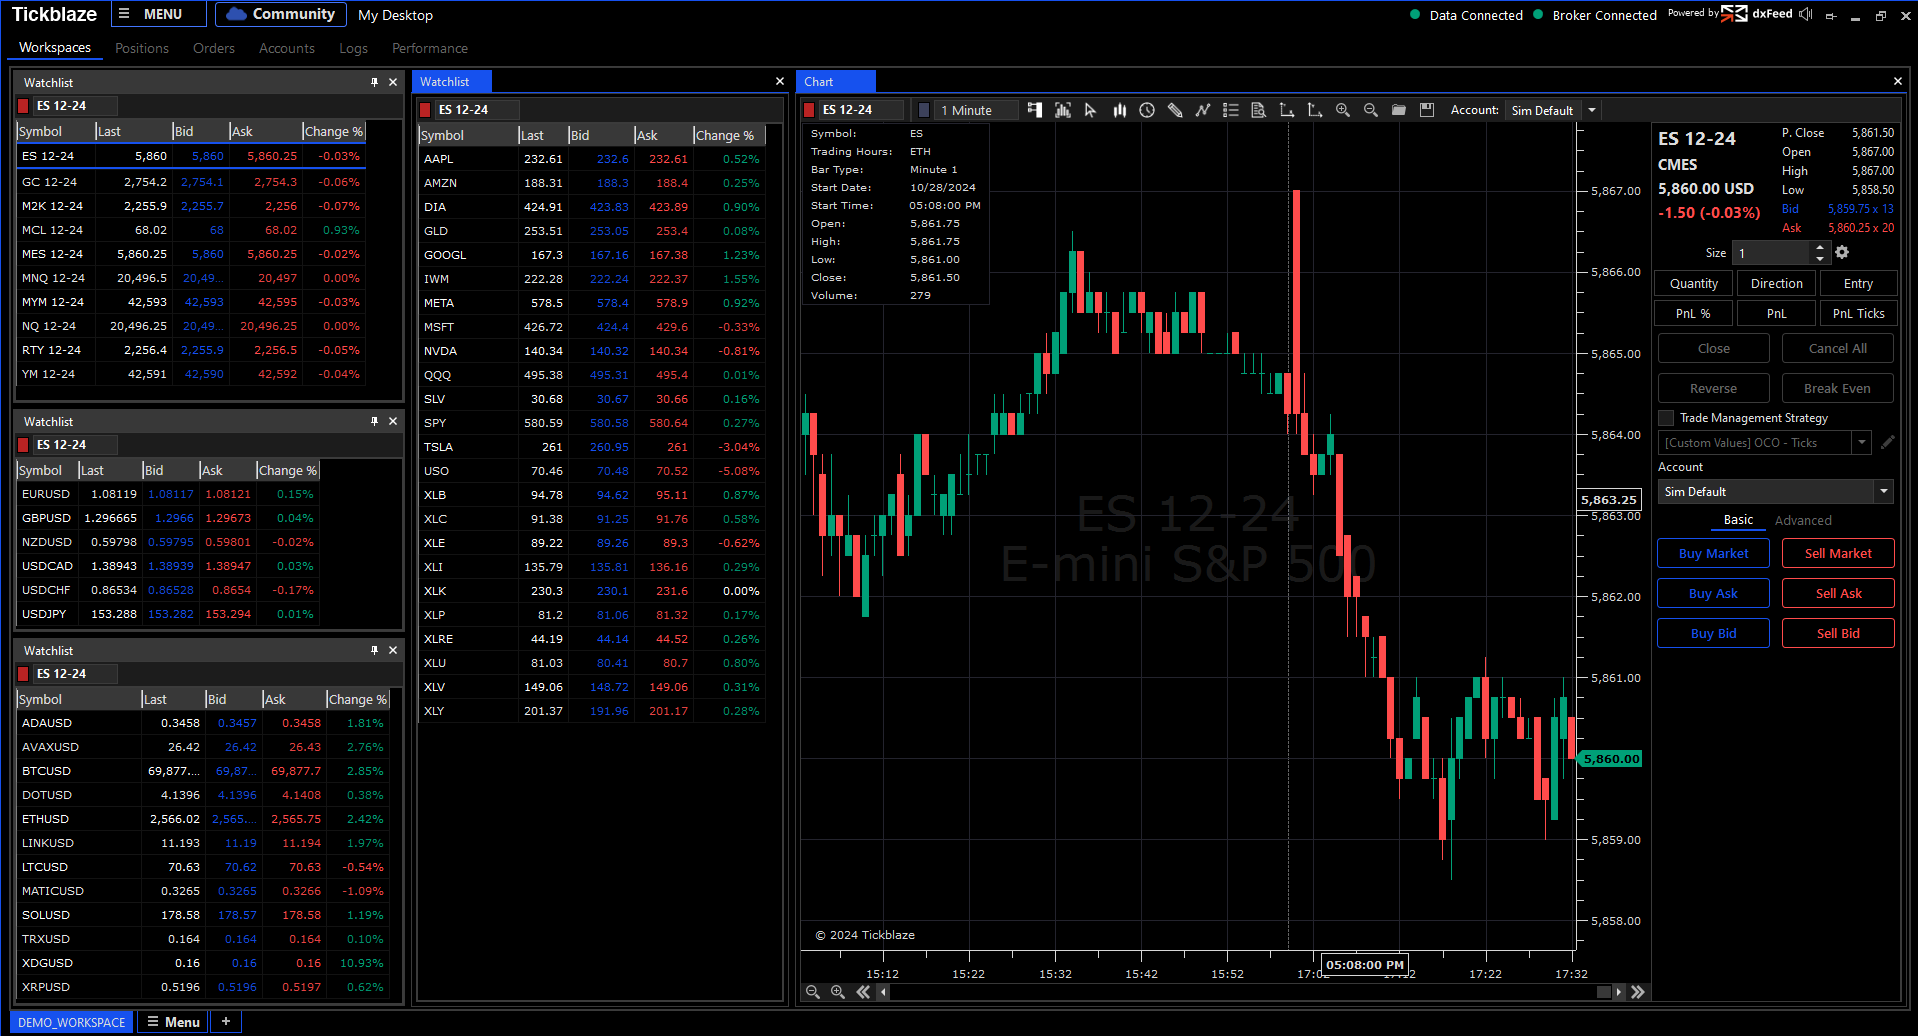The width and height of the screenshot is (1918, 1036).
Task: Open the Accounts tab
Action: click(x=287, y=48)
